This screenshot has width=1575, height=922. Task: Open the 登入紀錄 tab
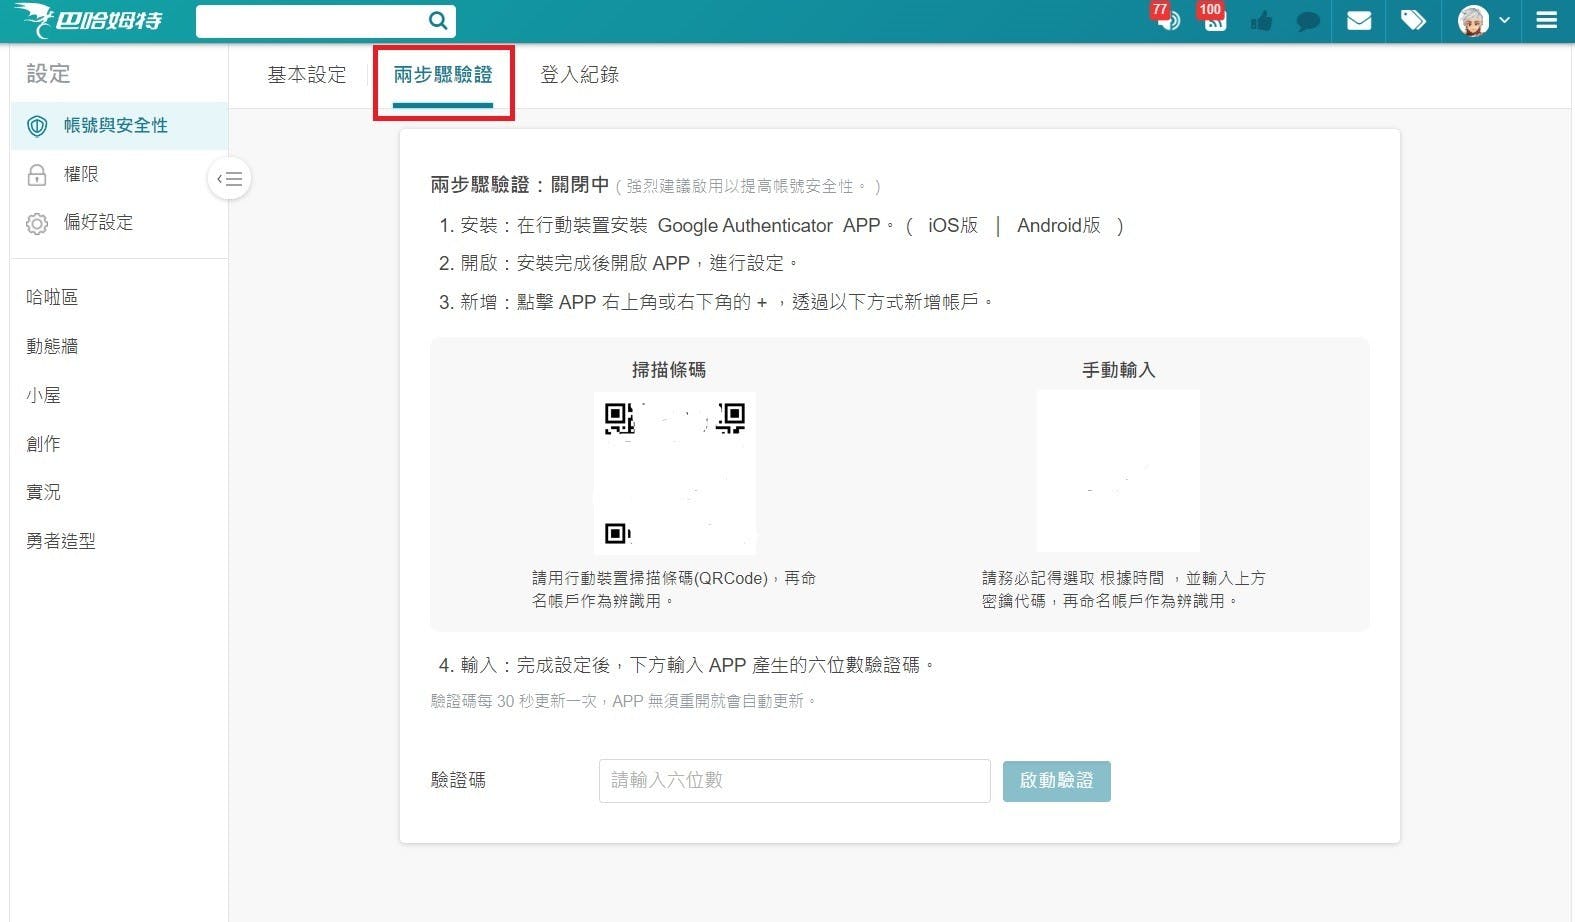[x=580, y=75]
